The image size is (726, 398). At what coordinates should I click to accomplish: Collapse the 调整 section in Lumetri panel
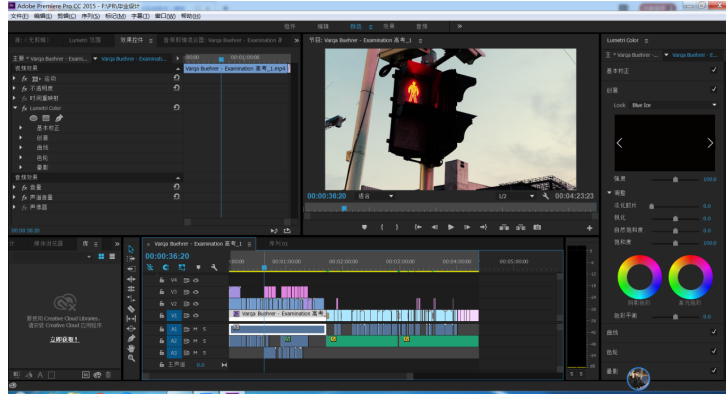[x=609, y=193]
